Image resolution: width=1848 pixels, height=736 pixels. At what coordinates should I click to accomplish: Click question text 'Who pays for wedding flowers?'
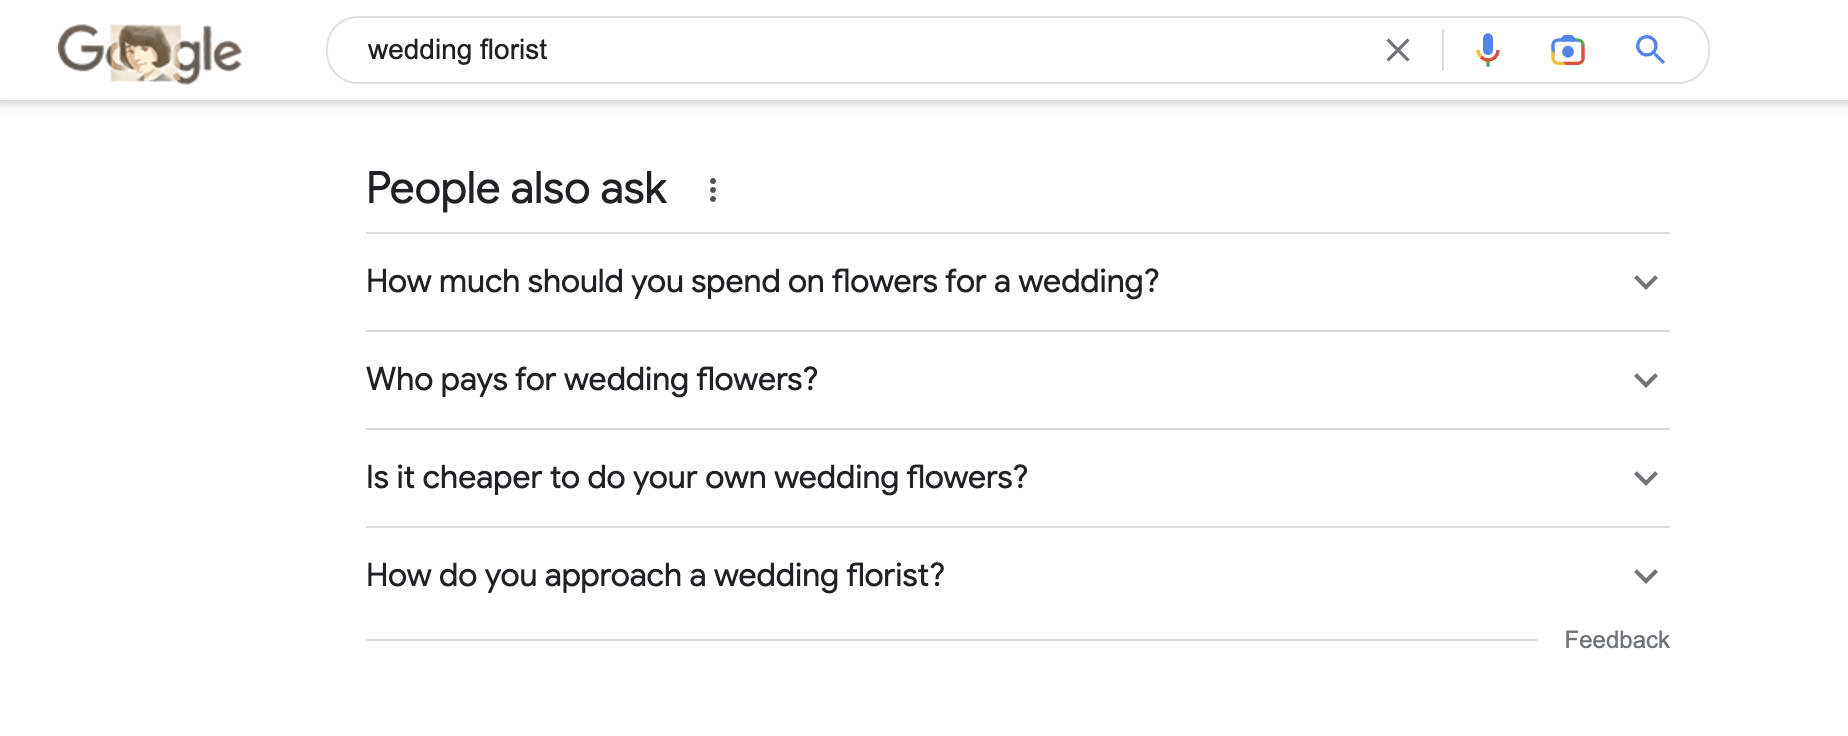tap(592, 380)
